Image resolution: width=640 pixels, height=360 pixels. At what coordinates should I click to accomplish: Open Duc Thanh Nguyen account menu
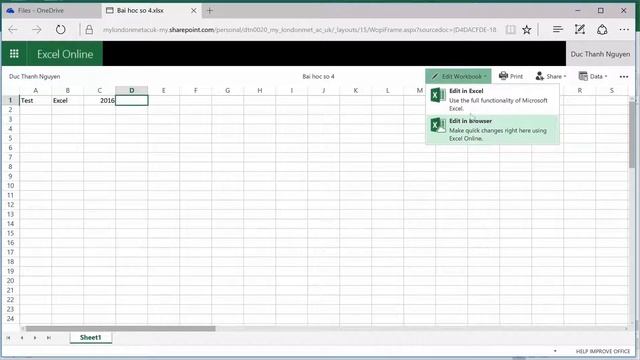point(600,54)
